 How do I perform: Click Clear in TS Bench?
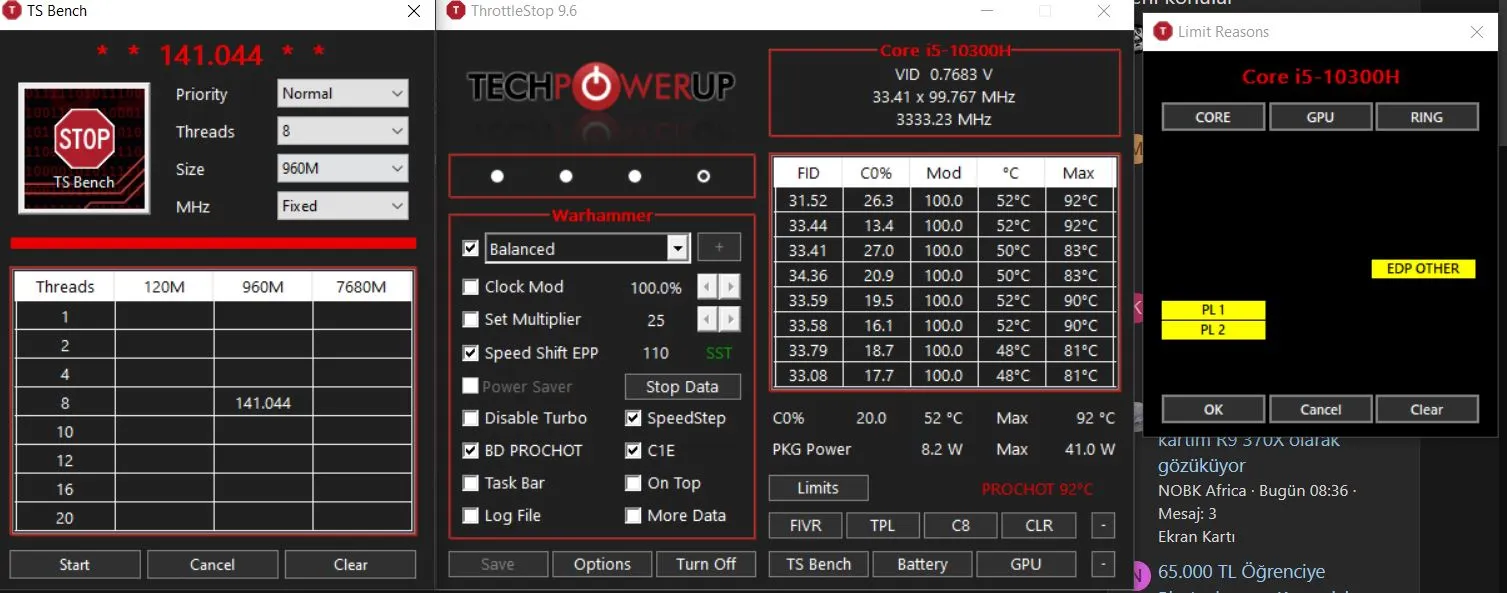(350, 564)
